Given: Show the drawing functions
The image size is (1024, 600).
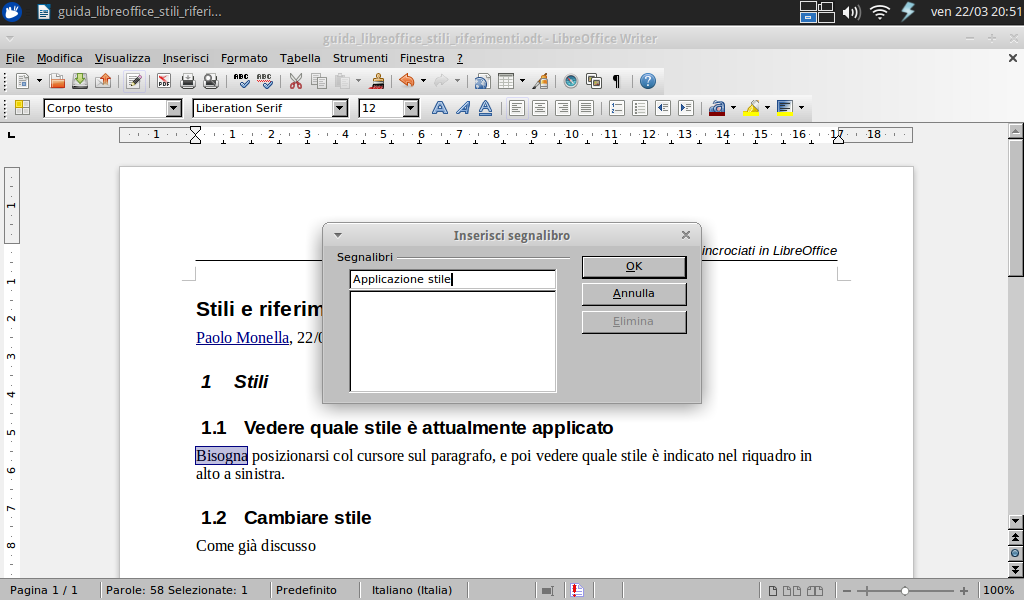Looking at the screenshot, I should (x=540, y=81).
